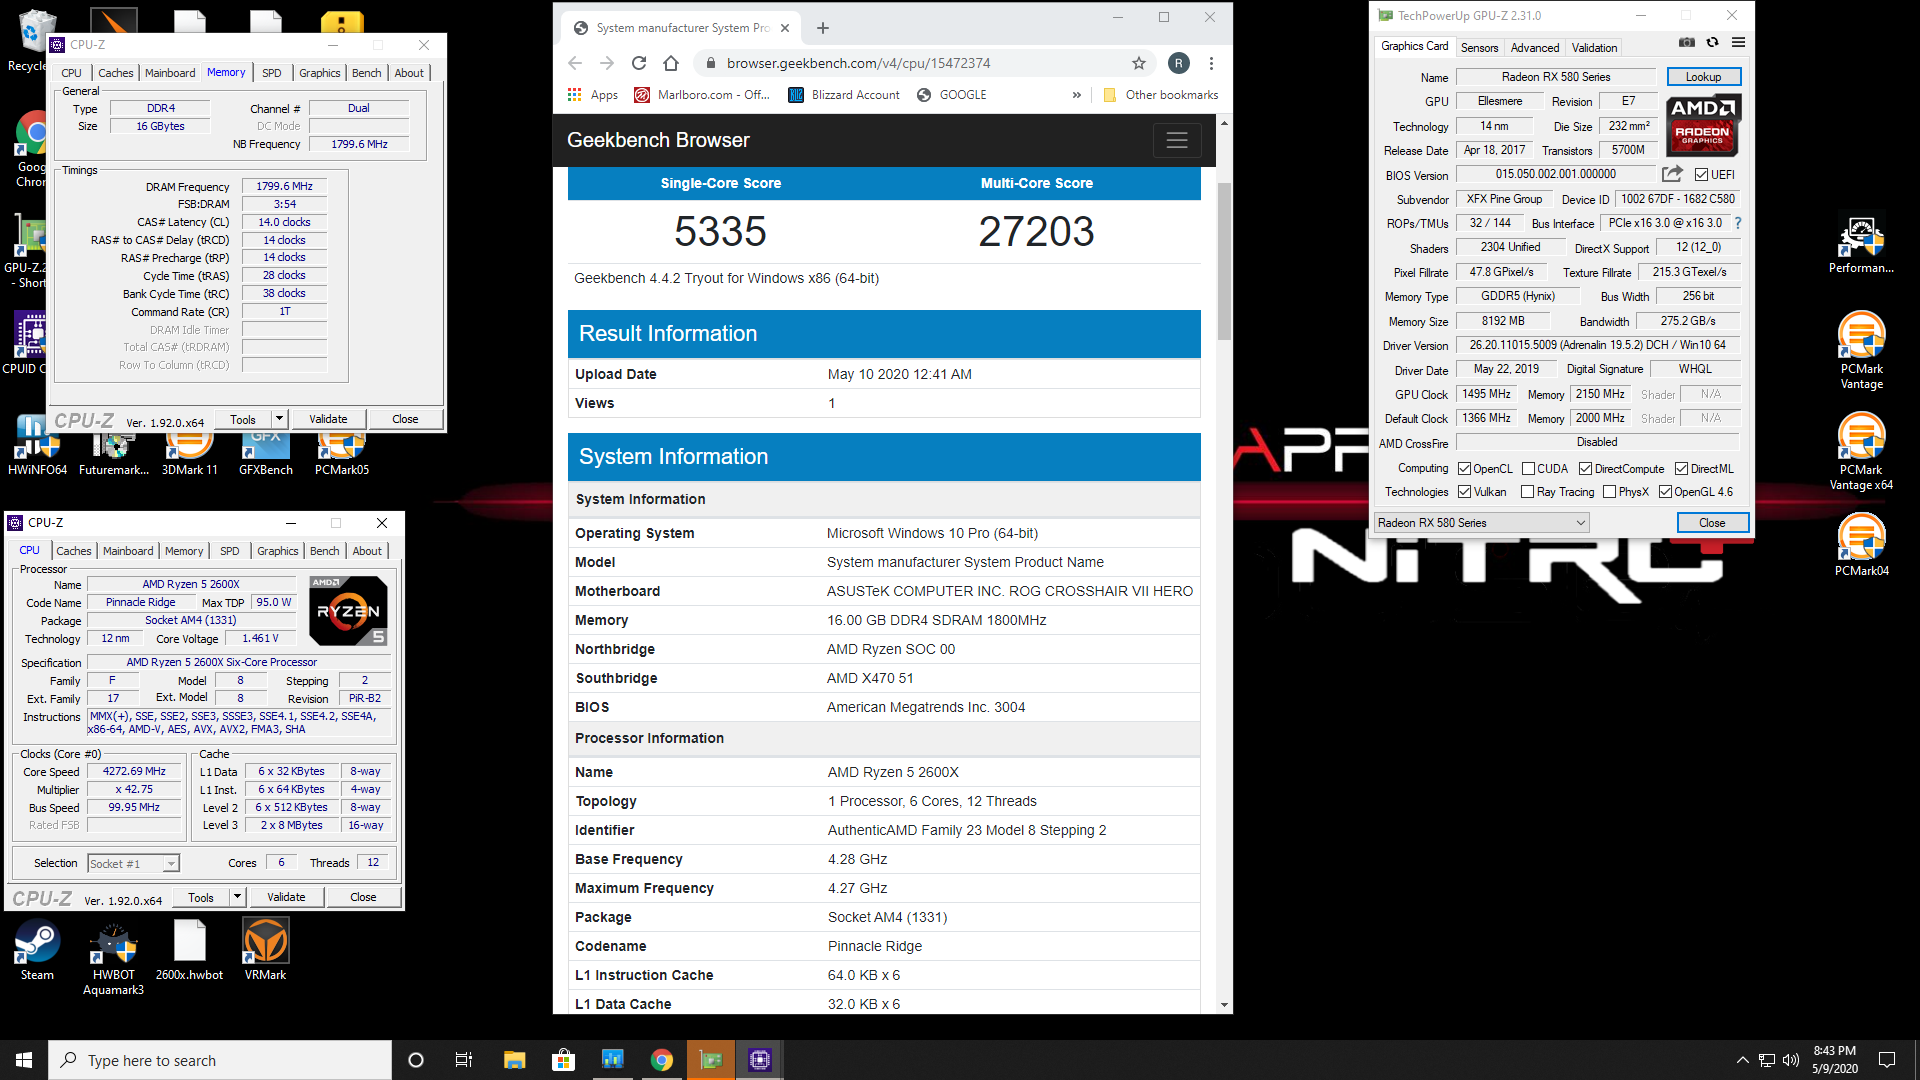The image size is (1920, 1080).
Task: Open Microsoft Store from taskbar
Action: click(x=563, y=1060)
